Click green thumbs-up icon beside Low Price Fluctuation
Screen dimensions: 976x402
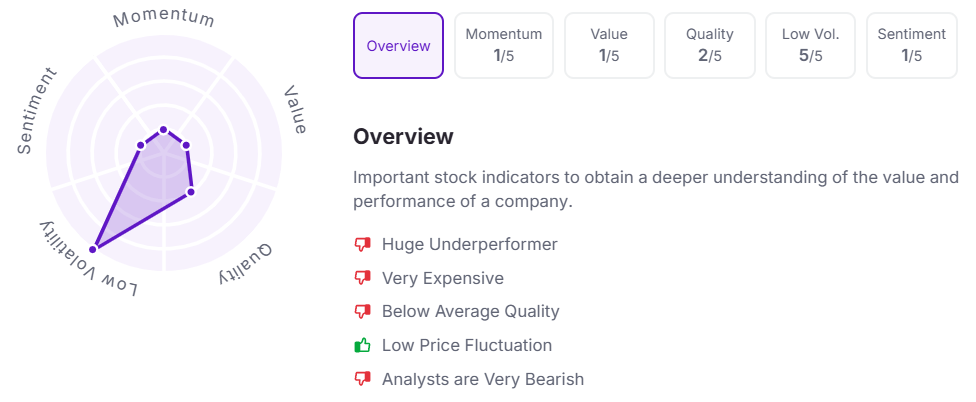pos(362,345)
